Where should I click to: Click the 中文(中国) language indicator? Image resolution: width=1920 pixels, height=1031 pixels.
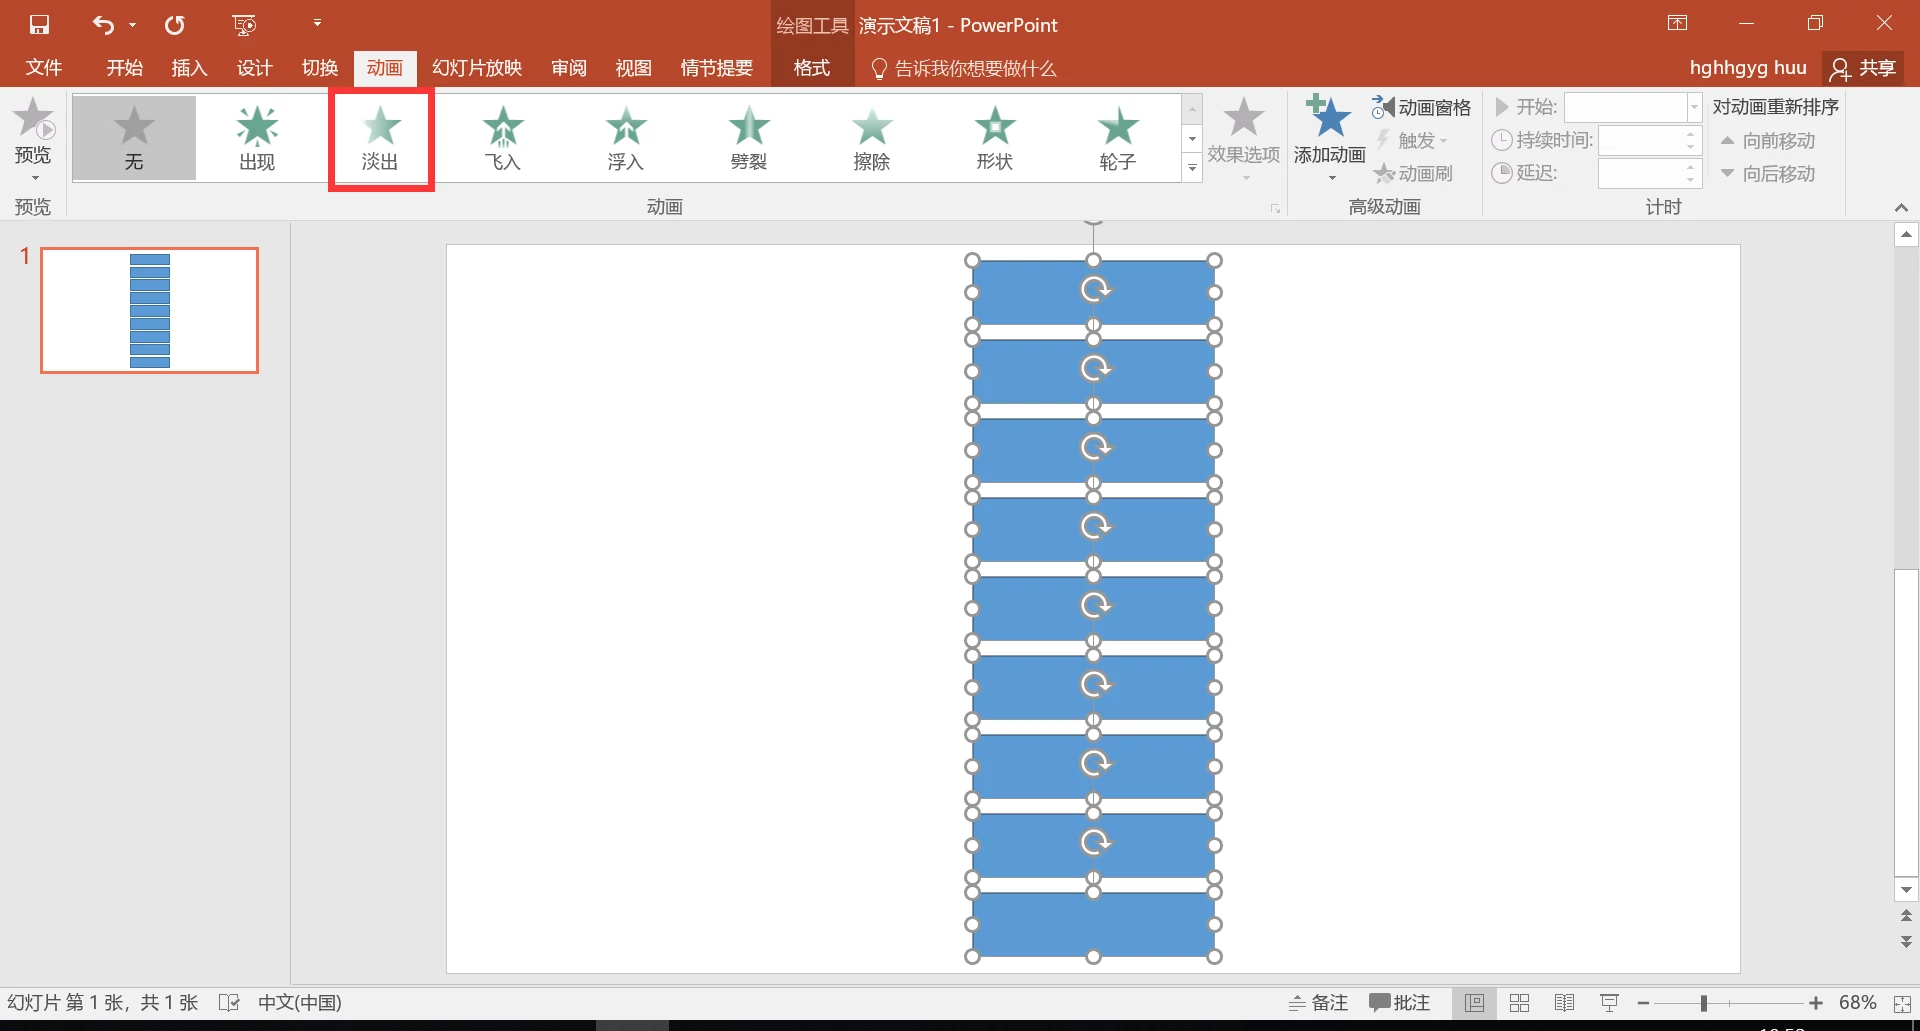point(300,1002)
